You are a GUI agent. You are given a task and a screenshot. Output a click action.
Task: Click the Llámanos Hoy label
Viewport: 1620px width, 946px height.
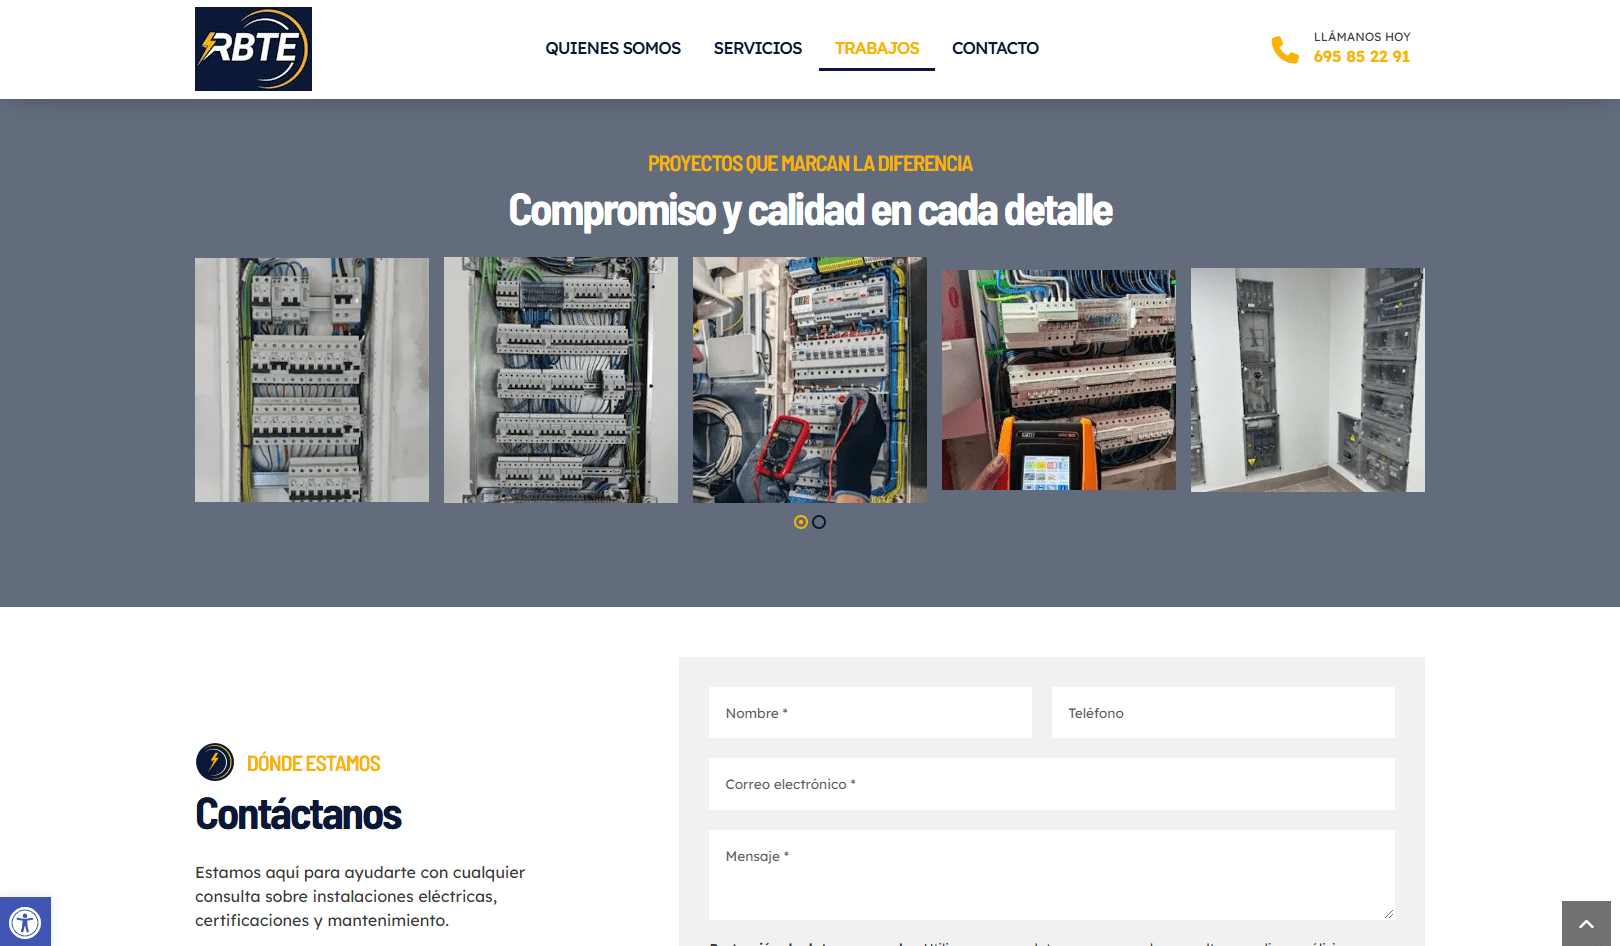[x=1361, y=37]
